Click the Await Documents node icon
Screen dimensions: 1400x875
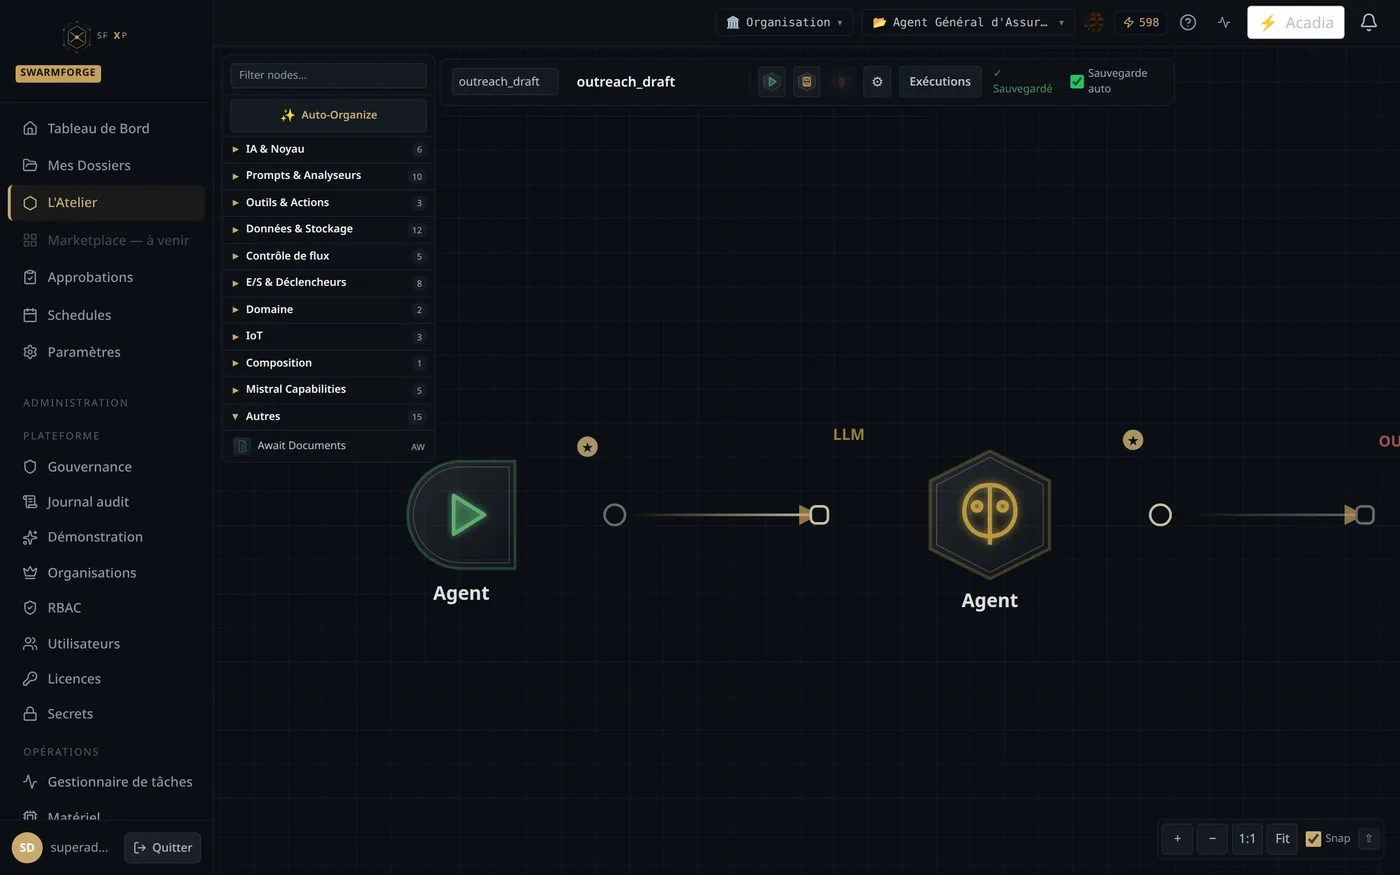pos(241,446)
